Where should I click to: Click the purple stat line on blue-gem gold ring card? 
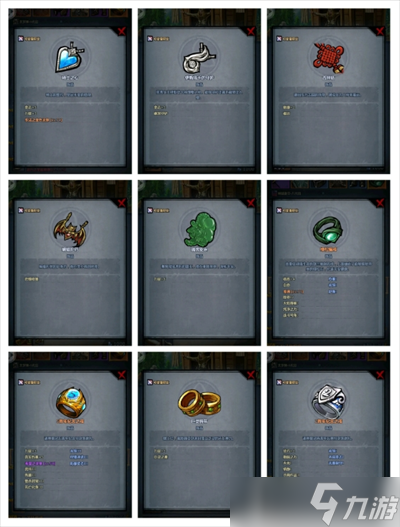(40, 463)
